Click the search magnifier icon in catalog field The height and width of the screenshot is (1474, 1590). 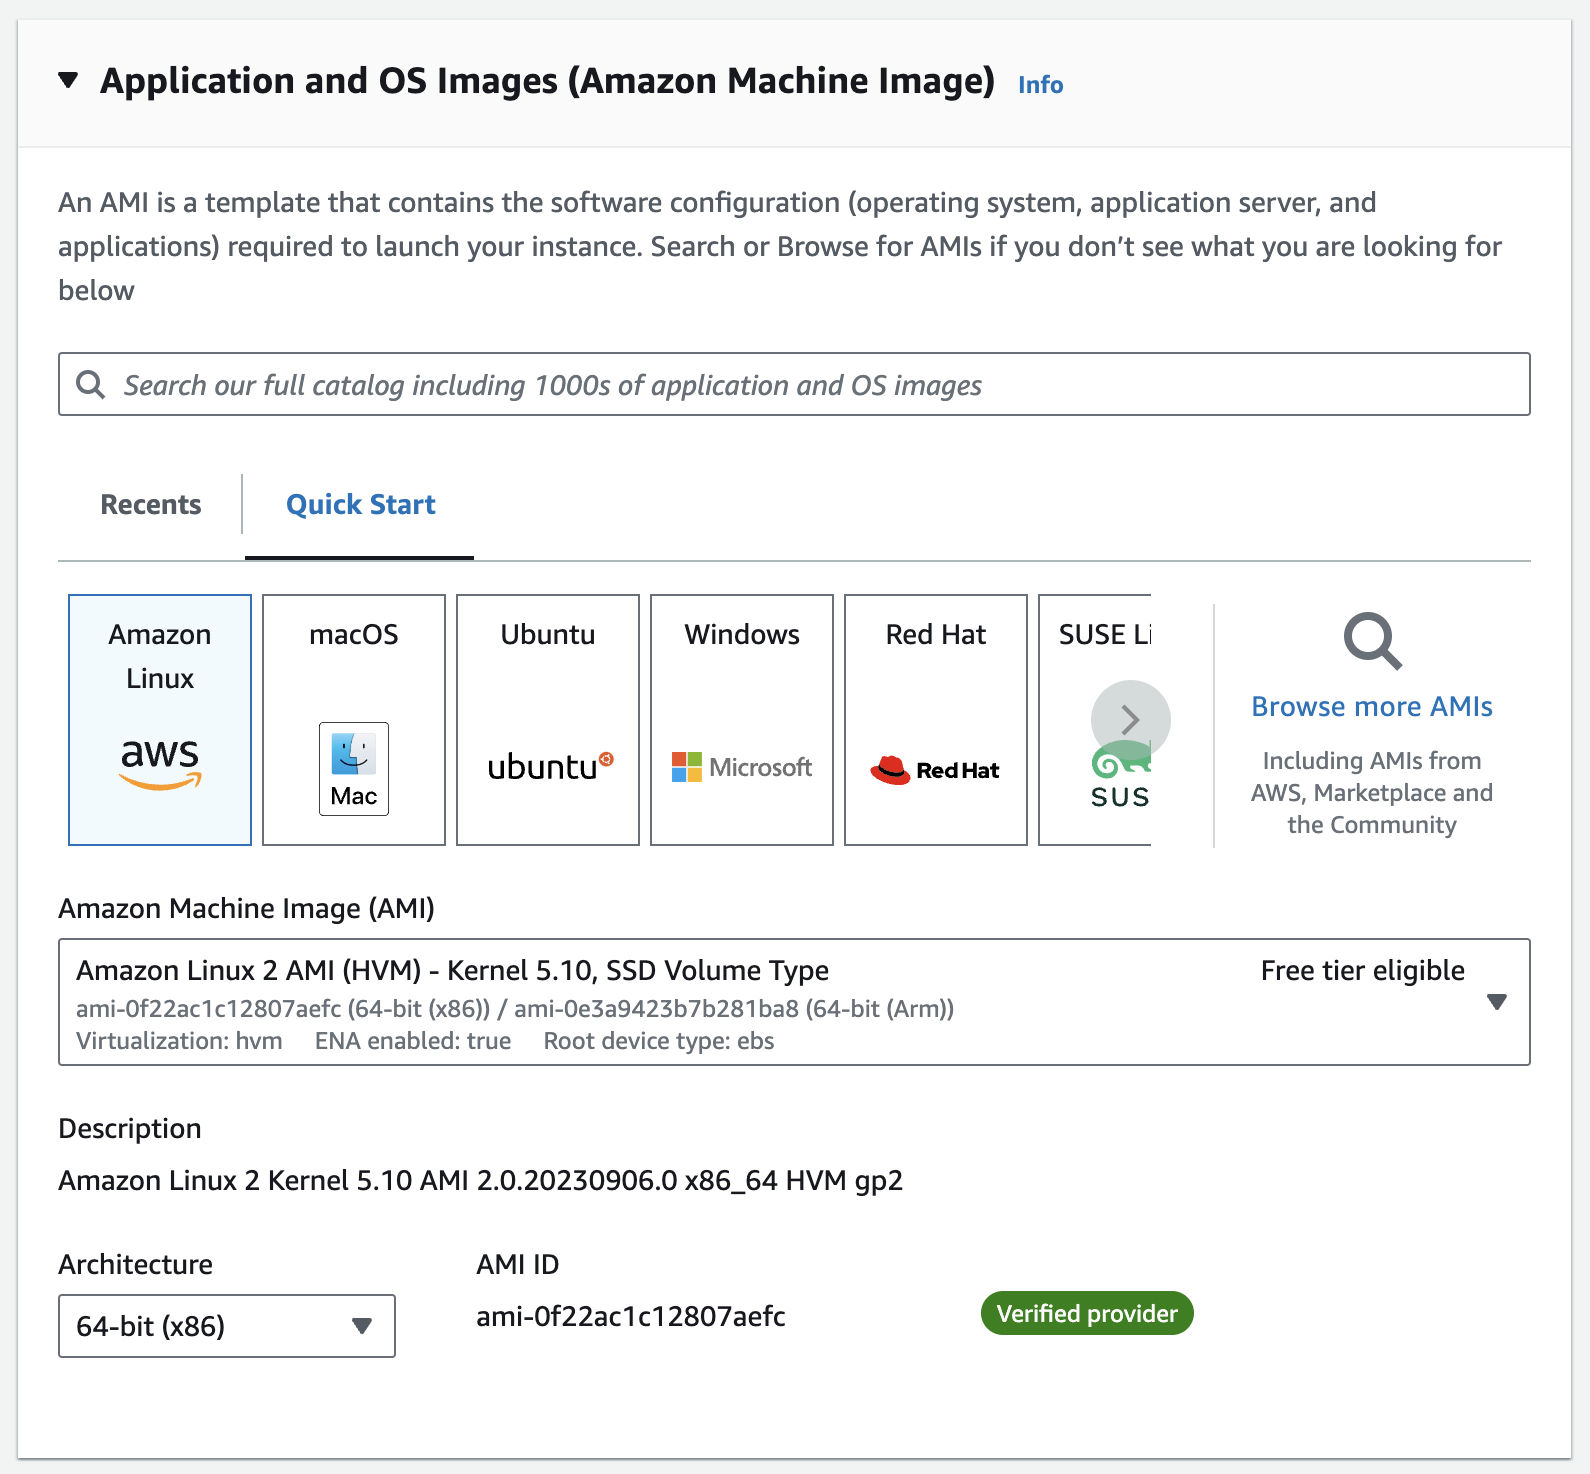[91, 384]
